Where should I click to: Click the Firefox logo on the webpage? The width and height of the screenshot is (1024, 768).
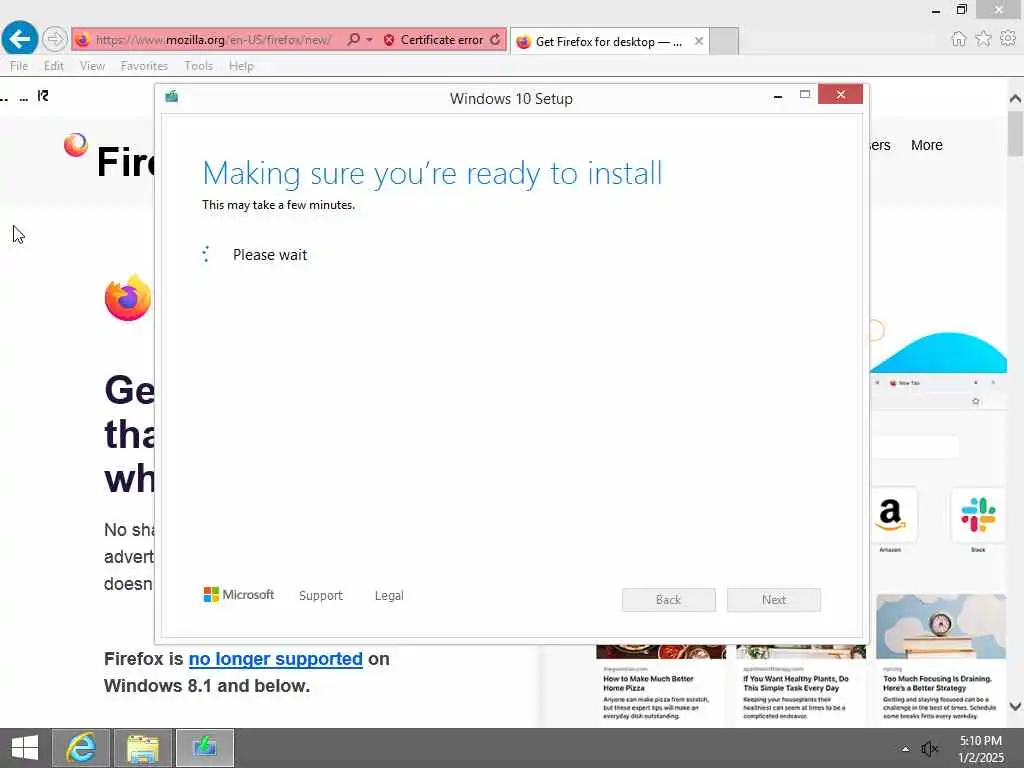click(x=76, y=145)
